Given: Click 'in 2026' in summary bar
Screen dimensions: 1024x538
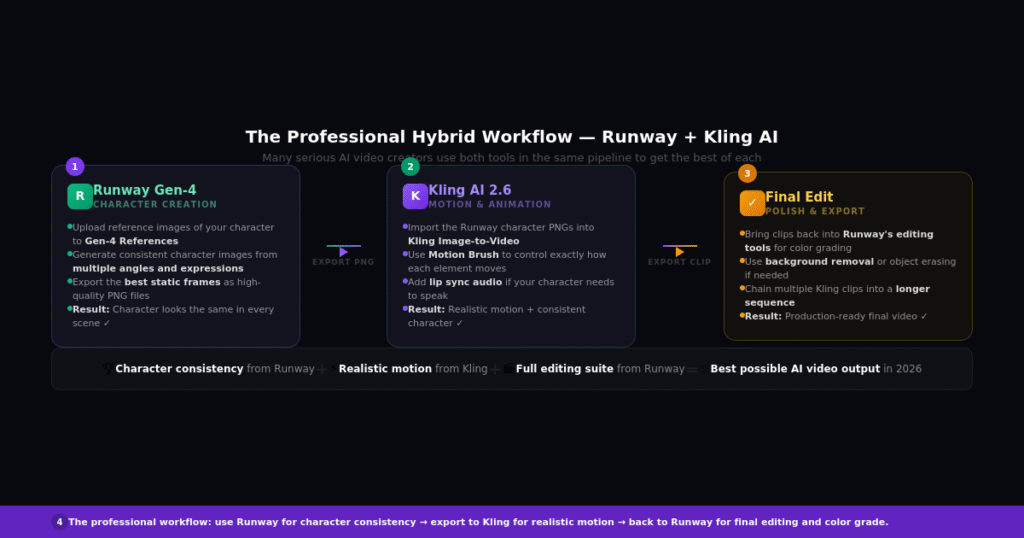Looking at the screenshot, I should click(x=903, y=369).
